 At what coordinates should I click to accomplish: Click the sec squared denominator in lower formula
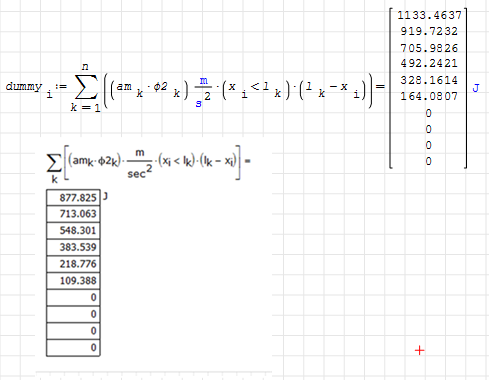click(x=140, y=172)
